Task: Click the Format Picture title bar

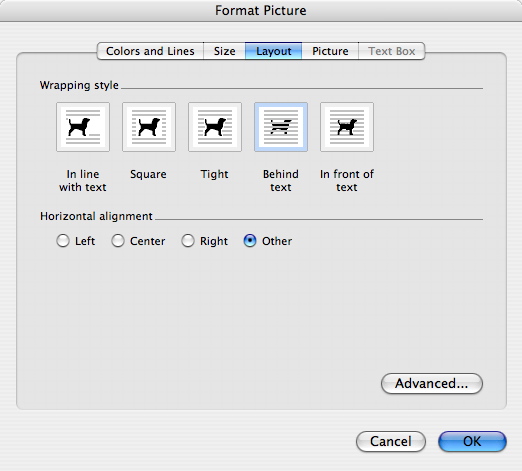Action: click(261, 11)
